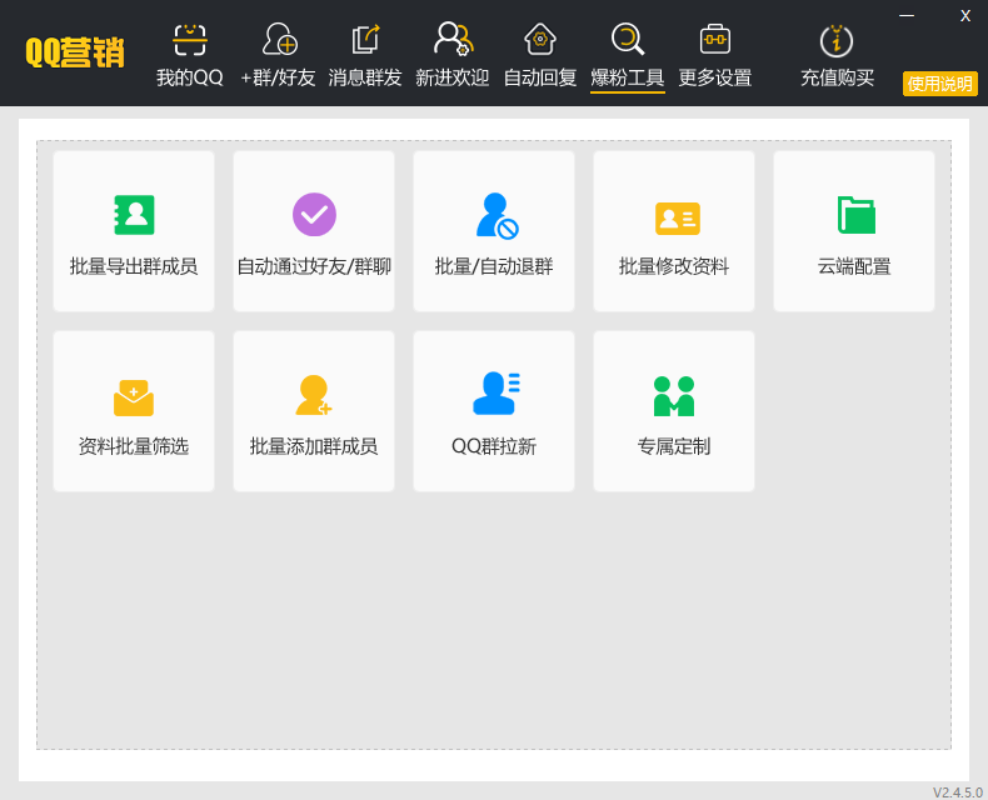Click the V2.4.5.0 version text

coord(957,792)
